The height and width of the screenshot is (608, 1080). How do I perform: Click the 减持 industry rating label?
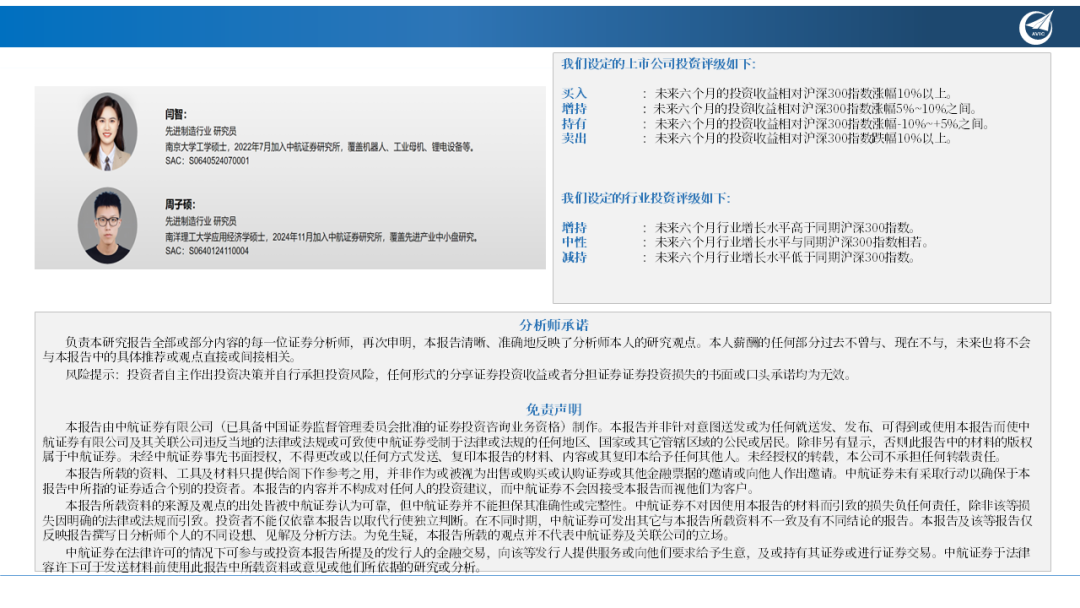pos(574,258)
